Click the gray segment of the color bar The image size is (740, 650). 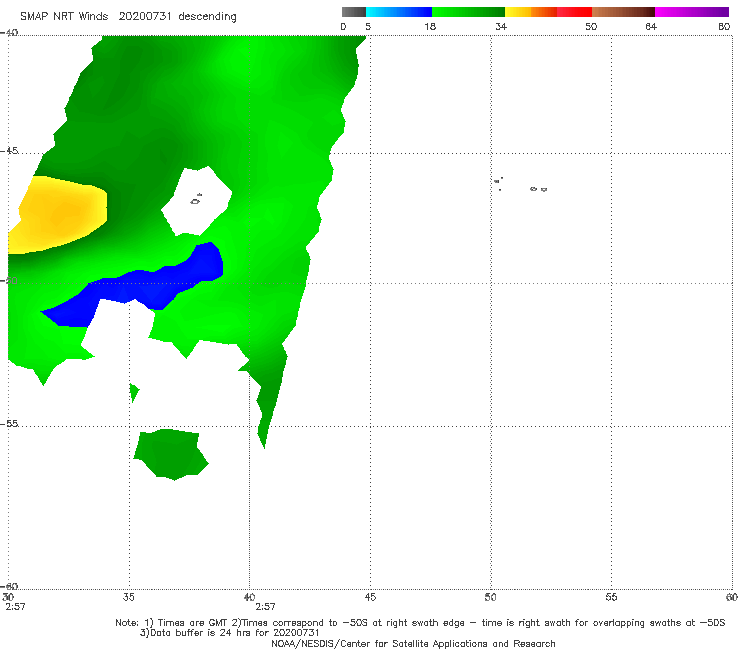click(353, 12)
